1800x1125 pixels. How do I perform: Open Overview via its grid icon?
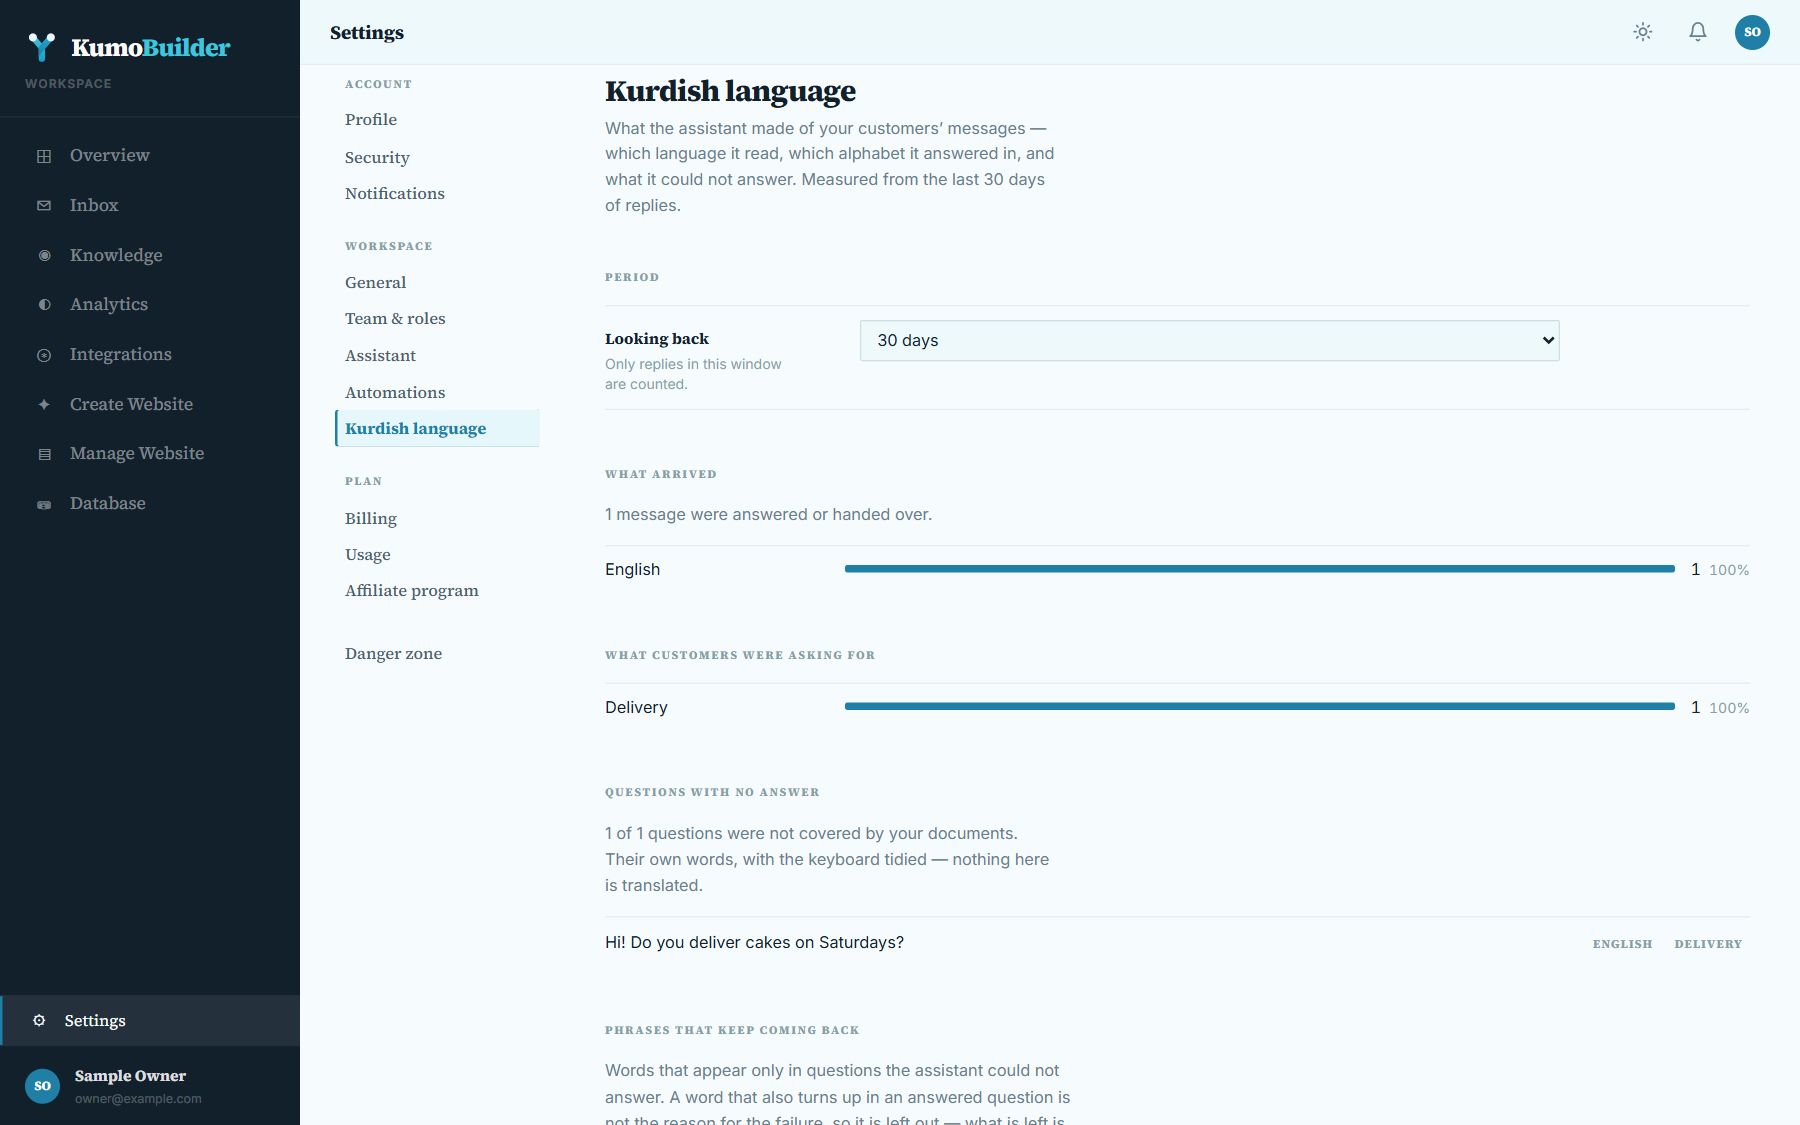pyautogui.click(x=44, y=156)
